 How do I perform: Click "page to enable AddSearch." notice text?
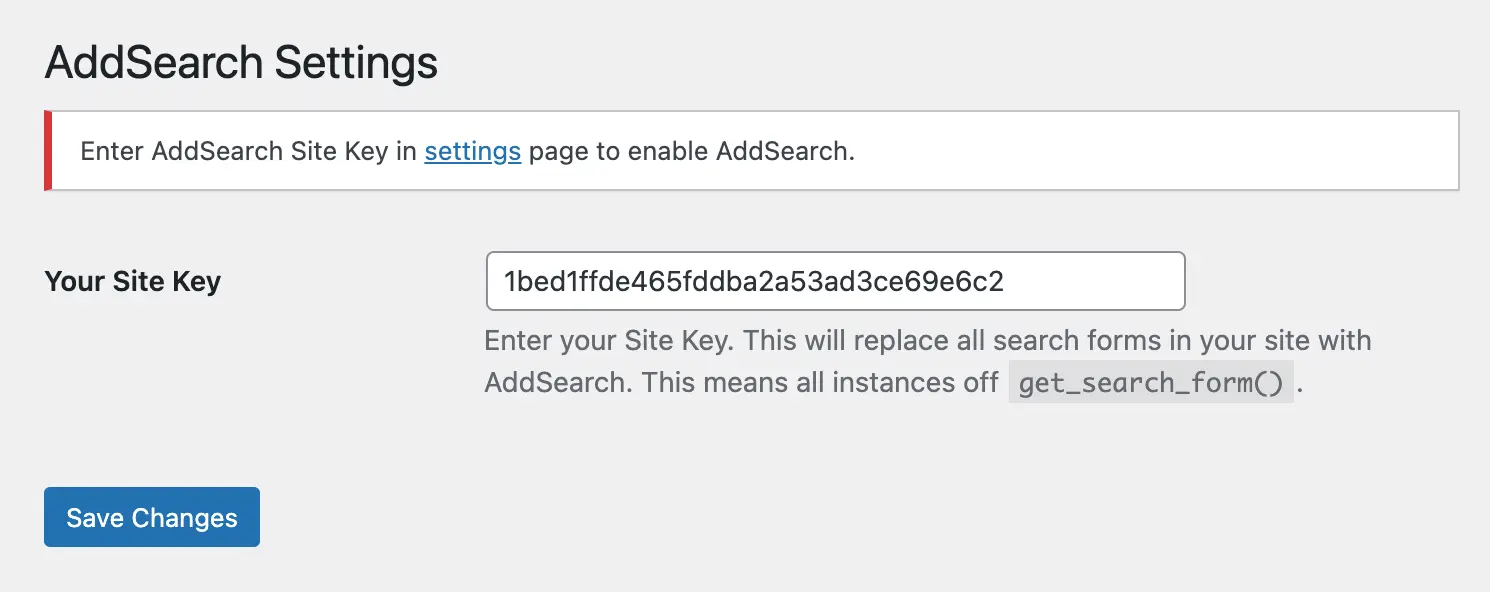[691, 152]
